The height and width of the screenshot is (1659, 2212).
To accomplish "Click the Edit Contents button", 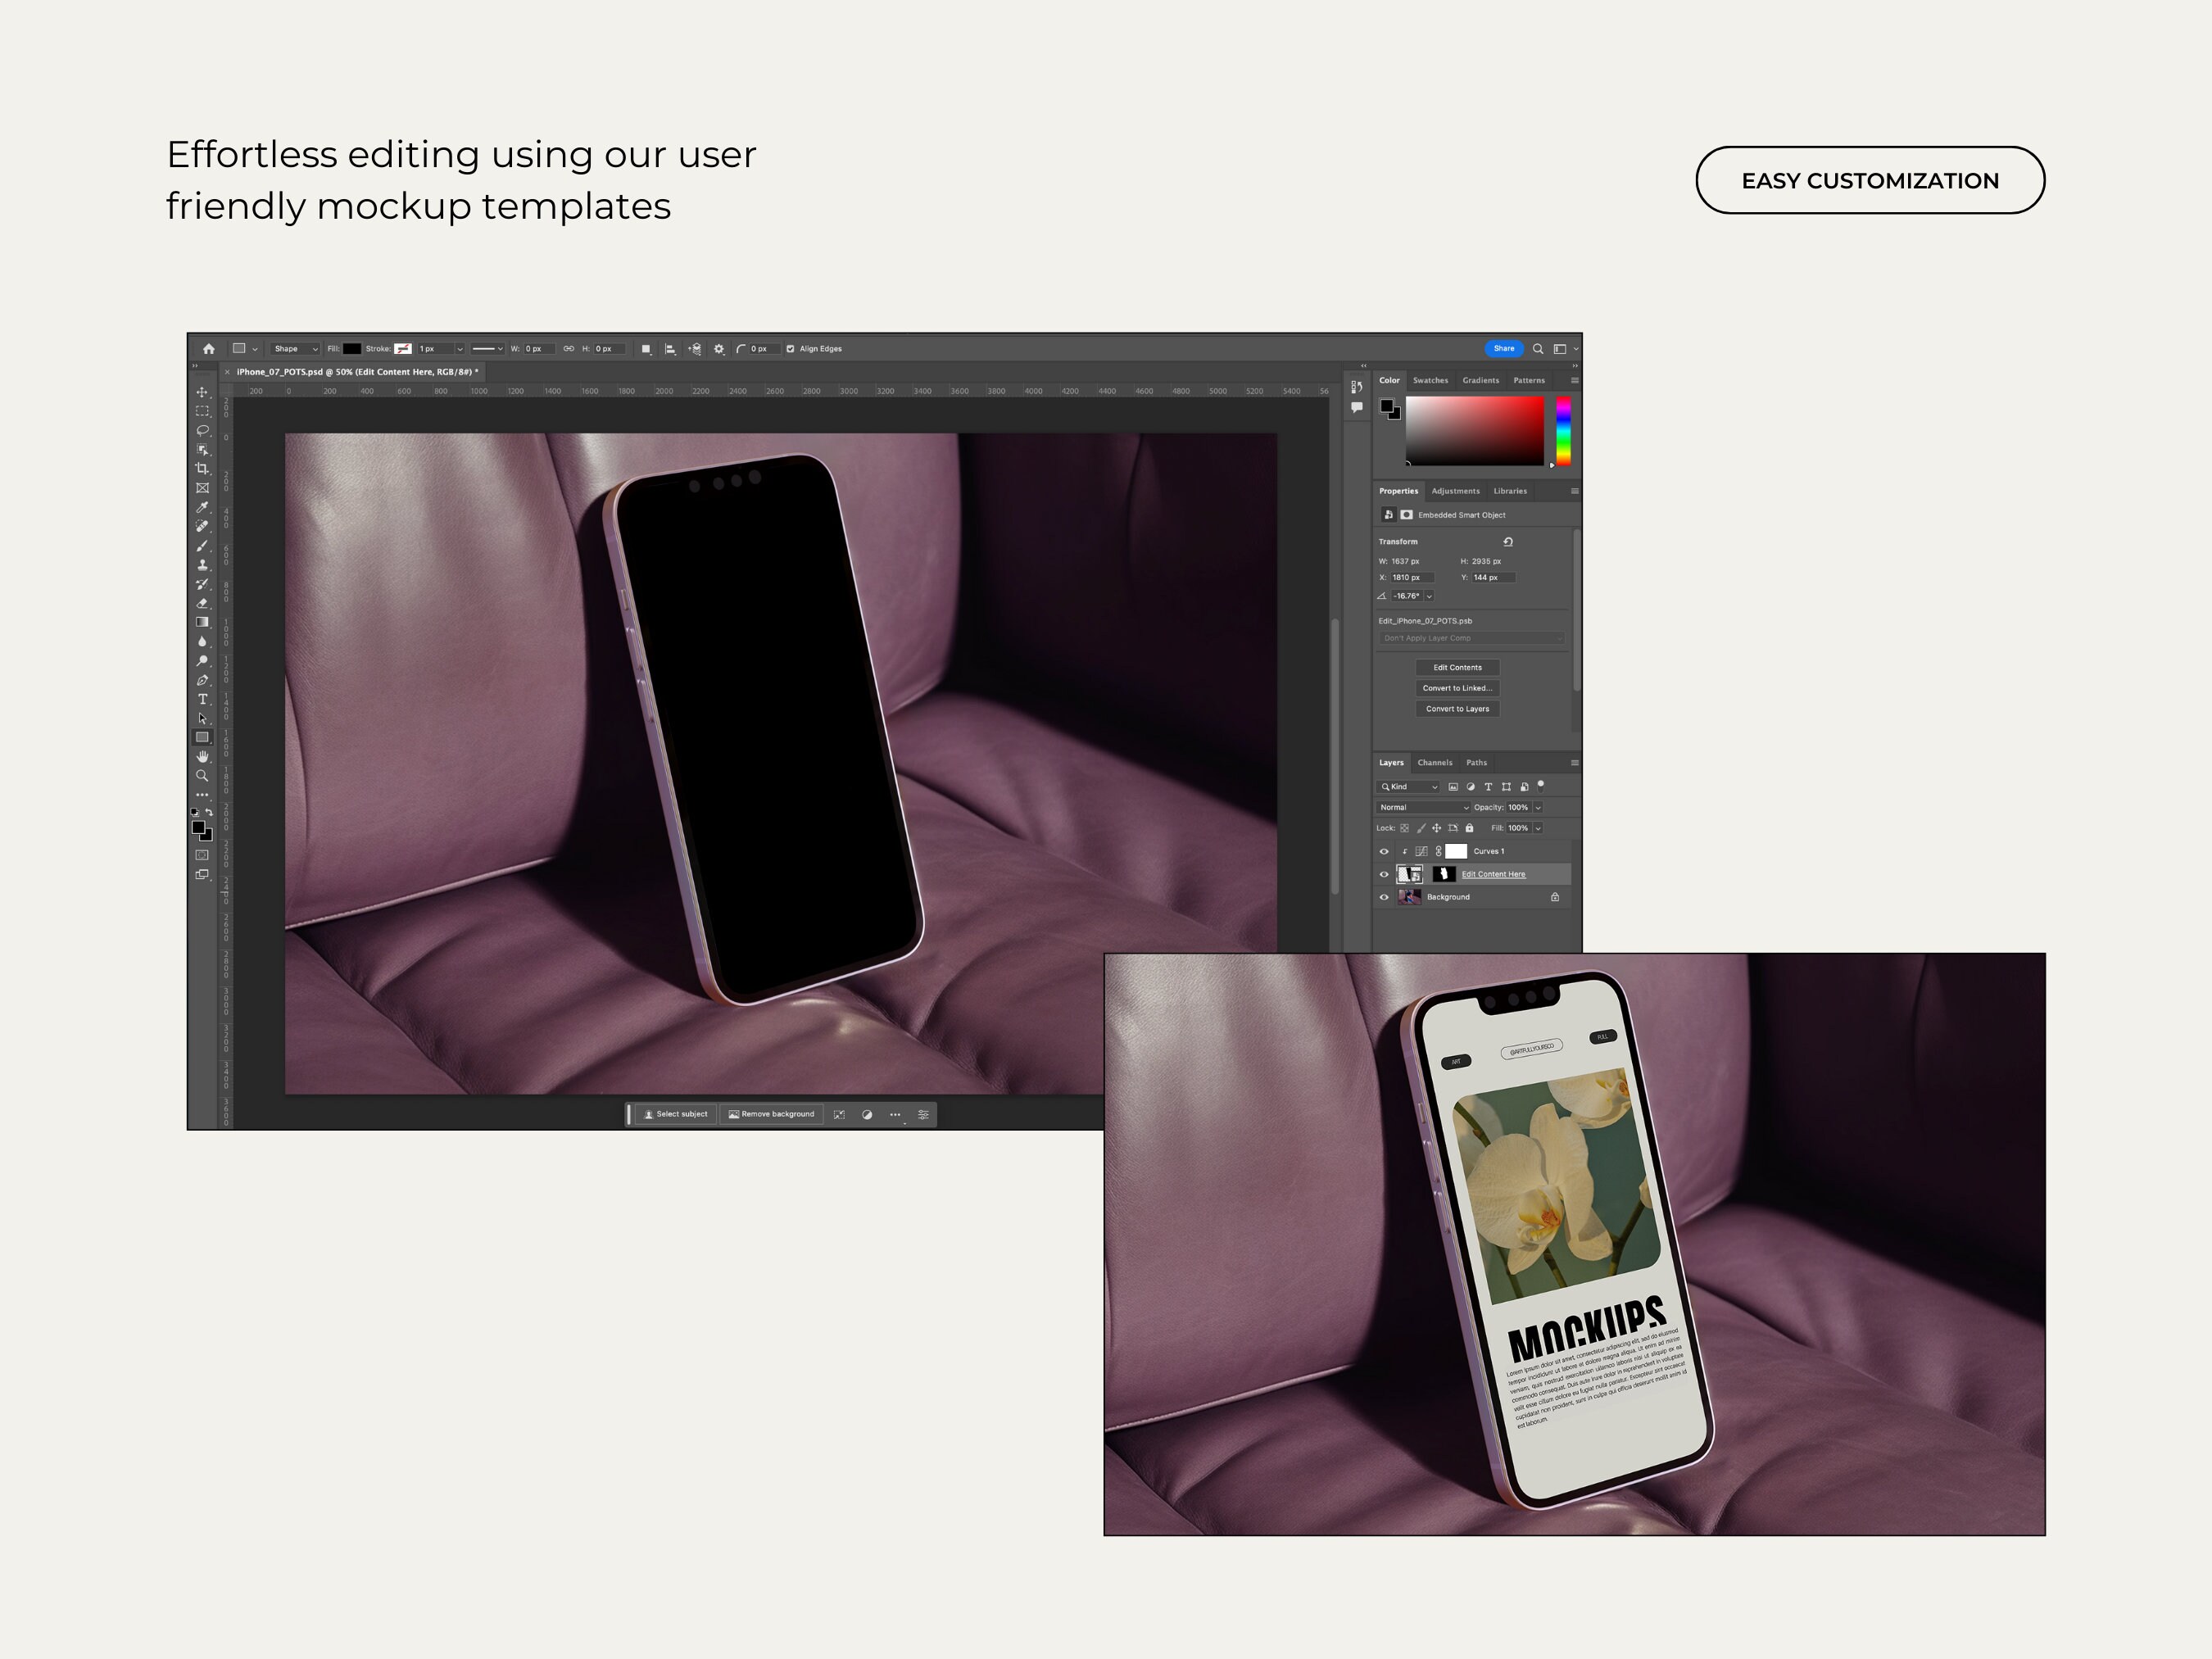I will click(1457, 668).
